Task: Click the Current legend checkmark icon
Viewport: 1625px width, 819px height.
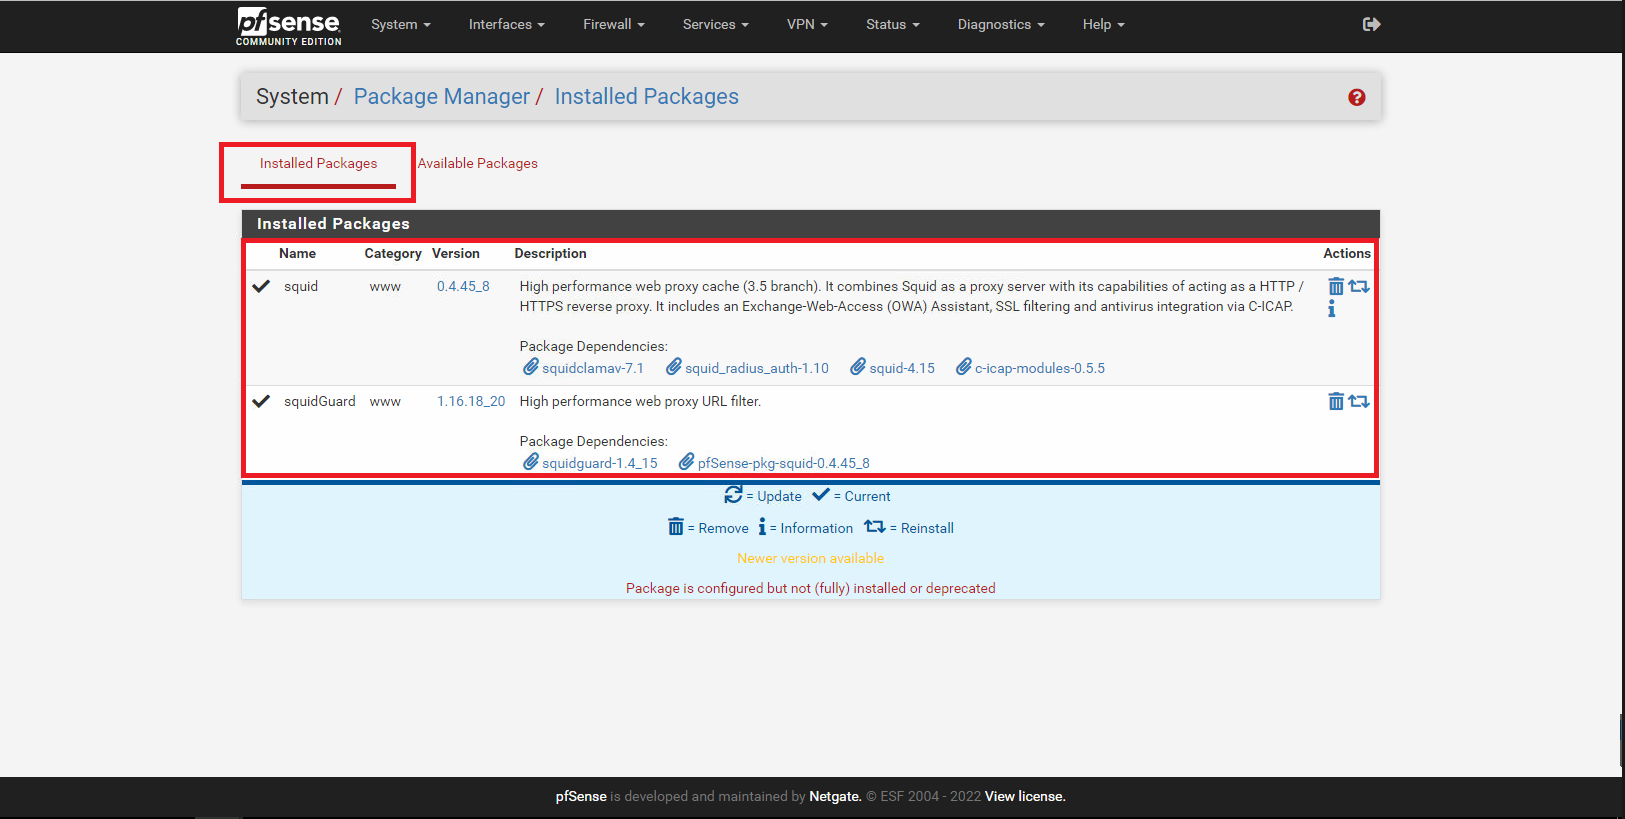Action: point(821,495)
